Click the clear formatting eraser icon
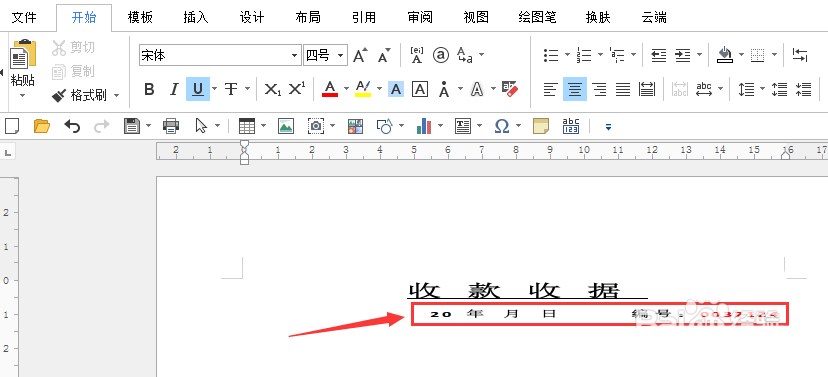 [x=510, y=89]
